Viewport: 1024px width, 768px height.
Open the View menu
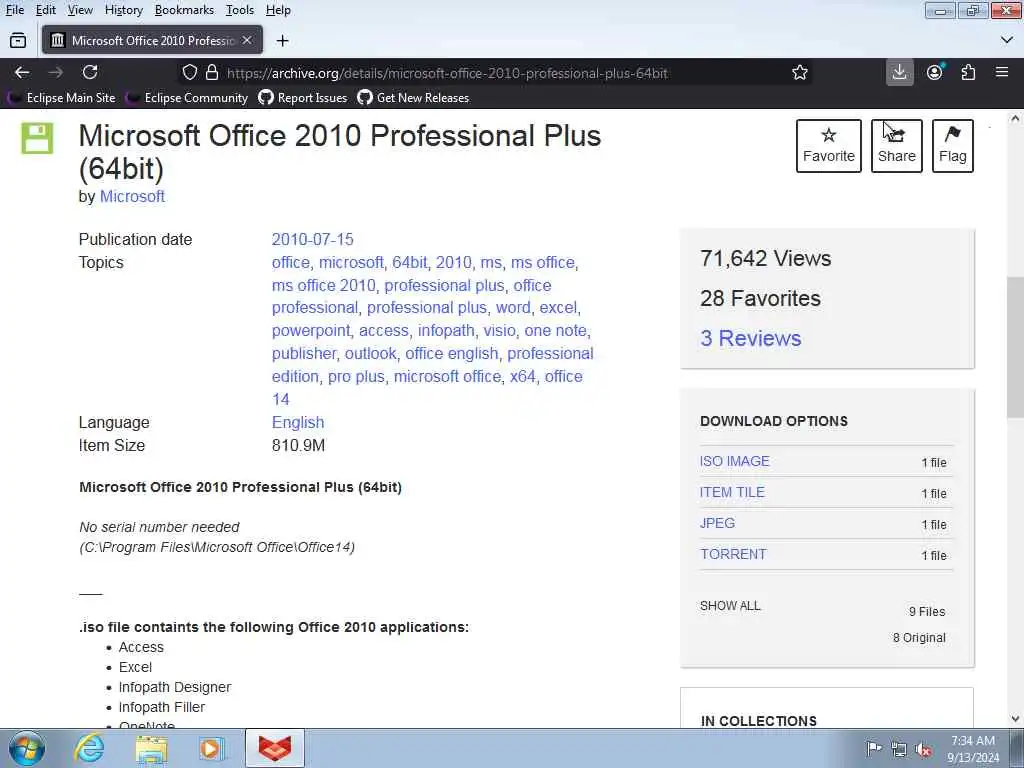[80, 10]
